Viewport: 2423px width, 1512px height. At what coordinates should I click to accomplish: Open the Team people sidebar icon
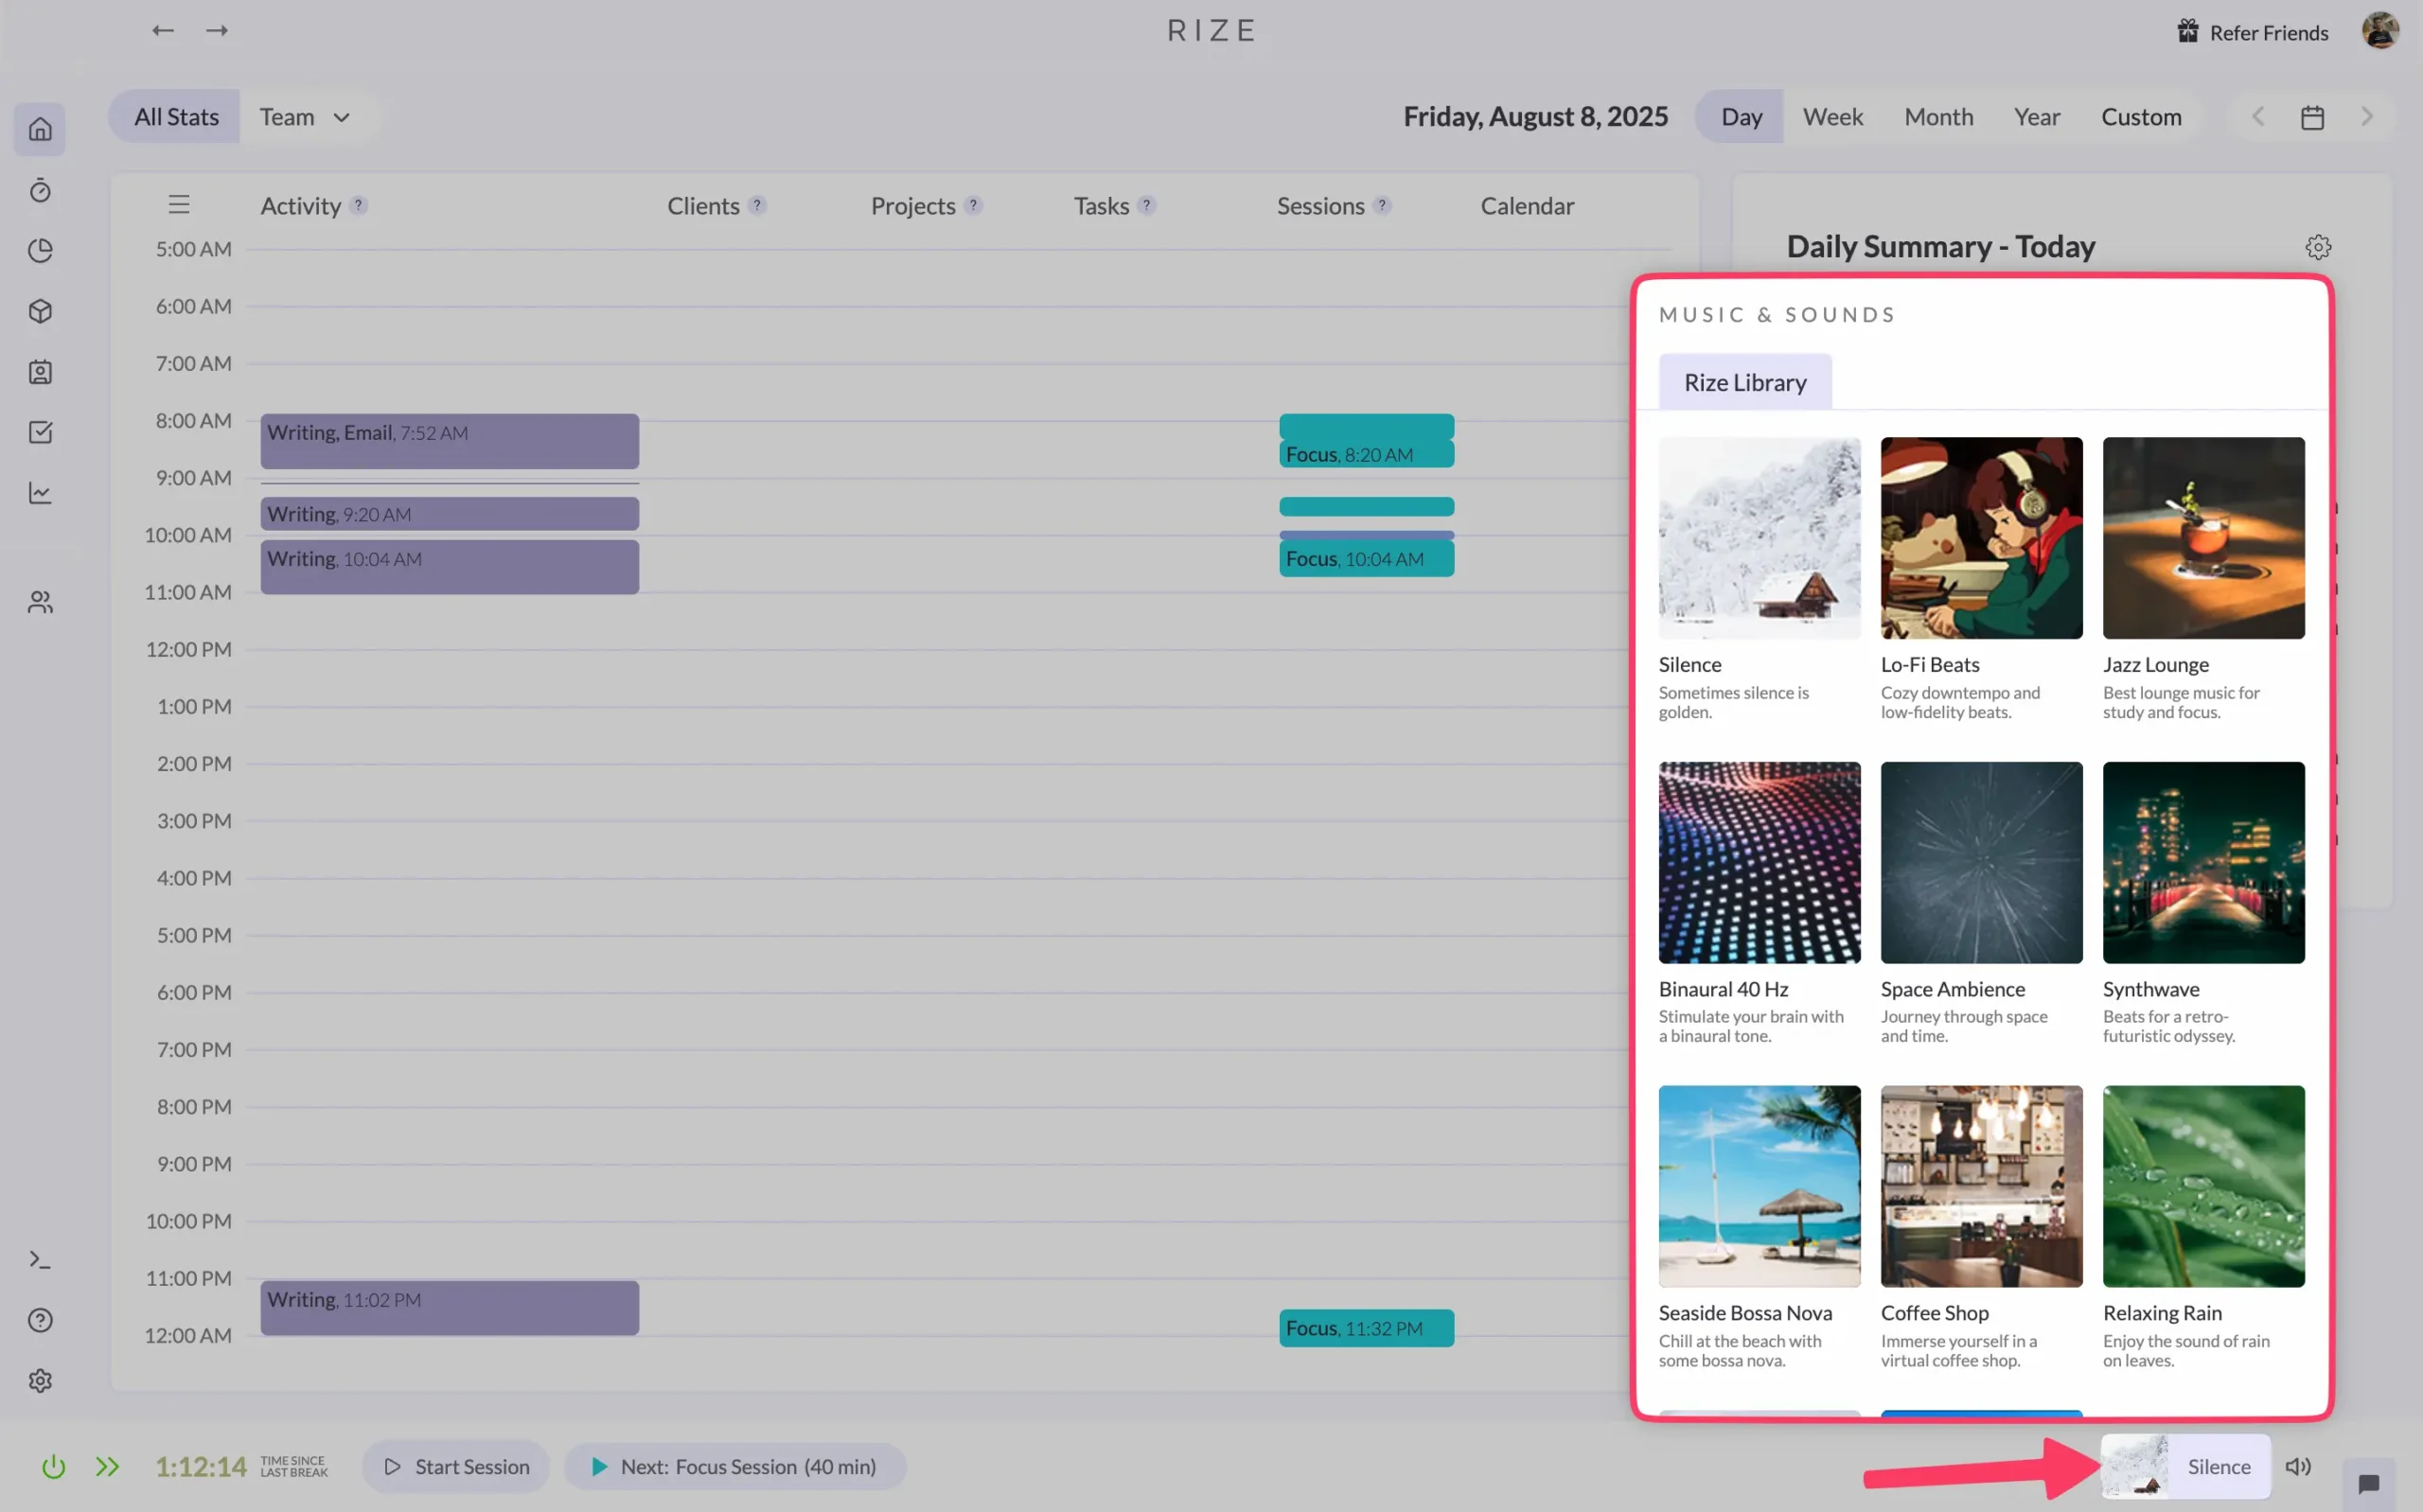pos(40,602)
